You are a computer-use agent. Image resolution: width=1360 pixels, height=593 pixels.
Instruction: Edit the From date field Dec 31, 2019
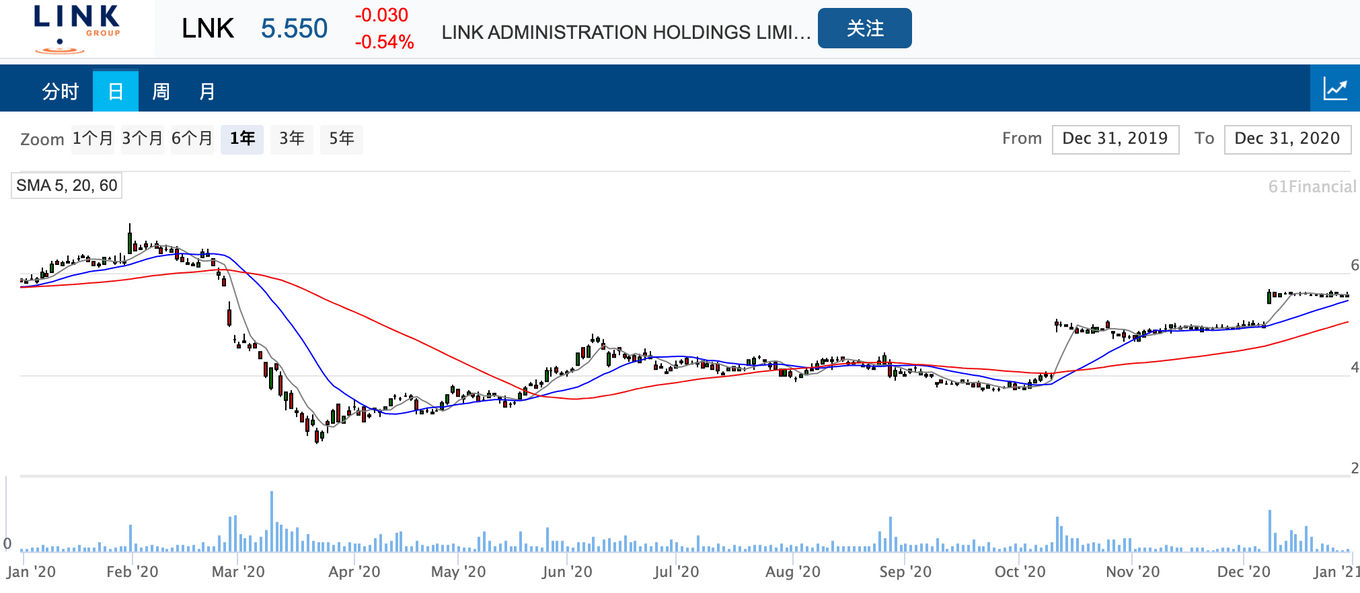click(1115, 139)
